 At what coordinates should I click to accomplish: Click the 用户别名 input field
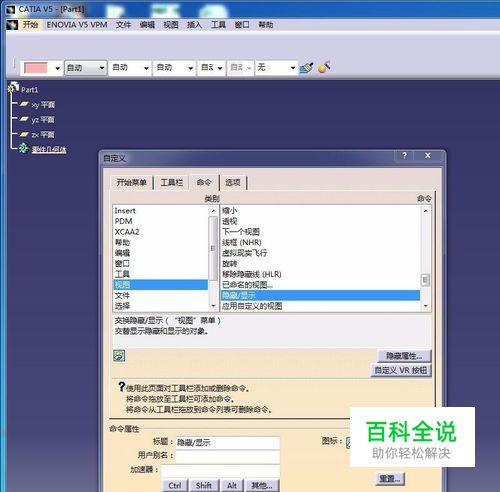click(228, 456)
